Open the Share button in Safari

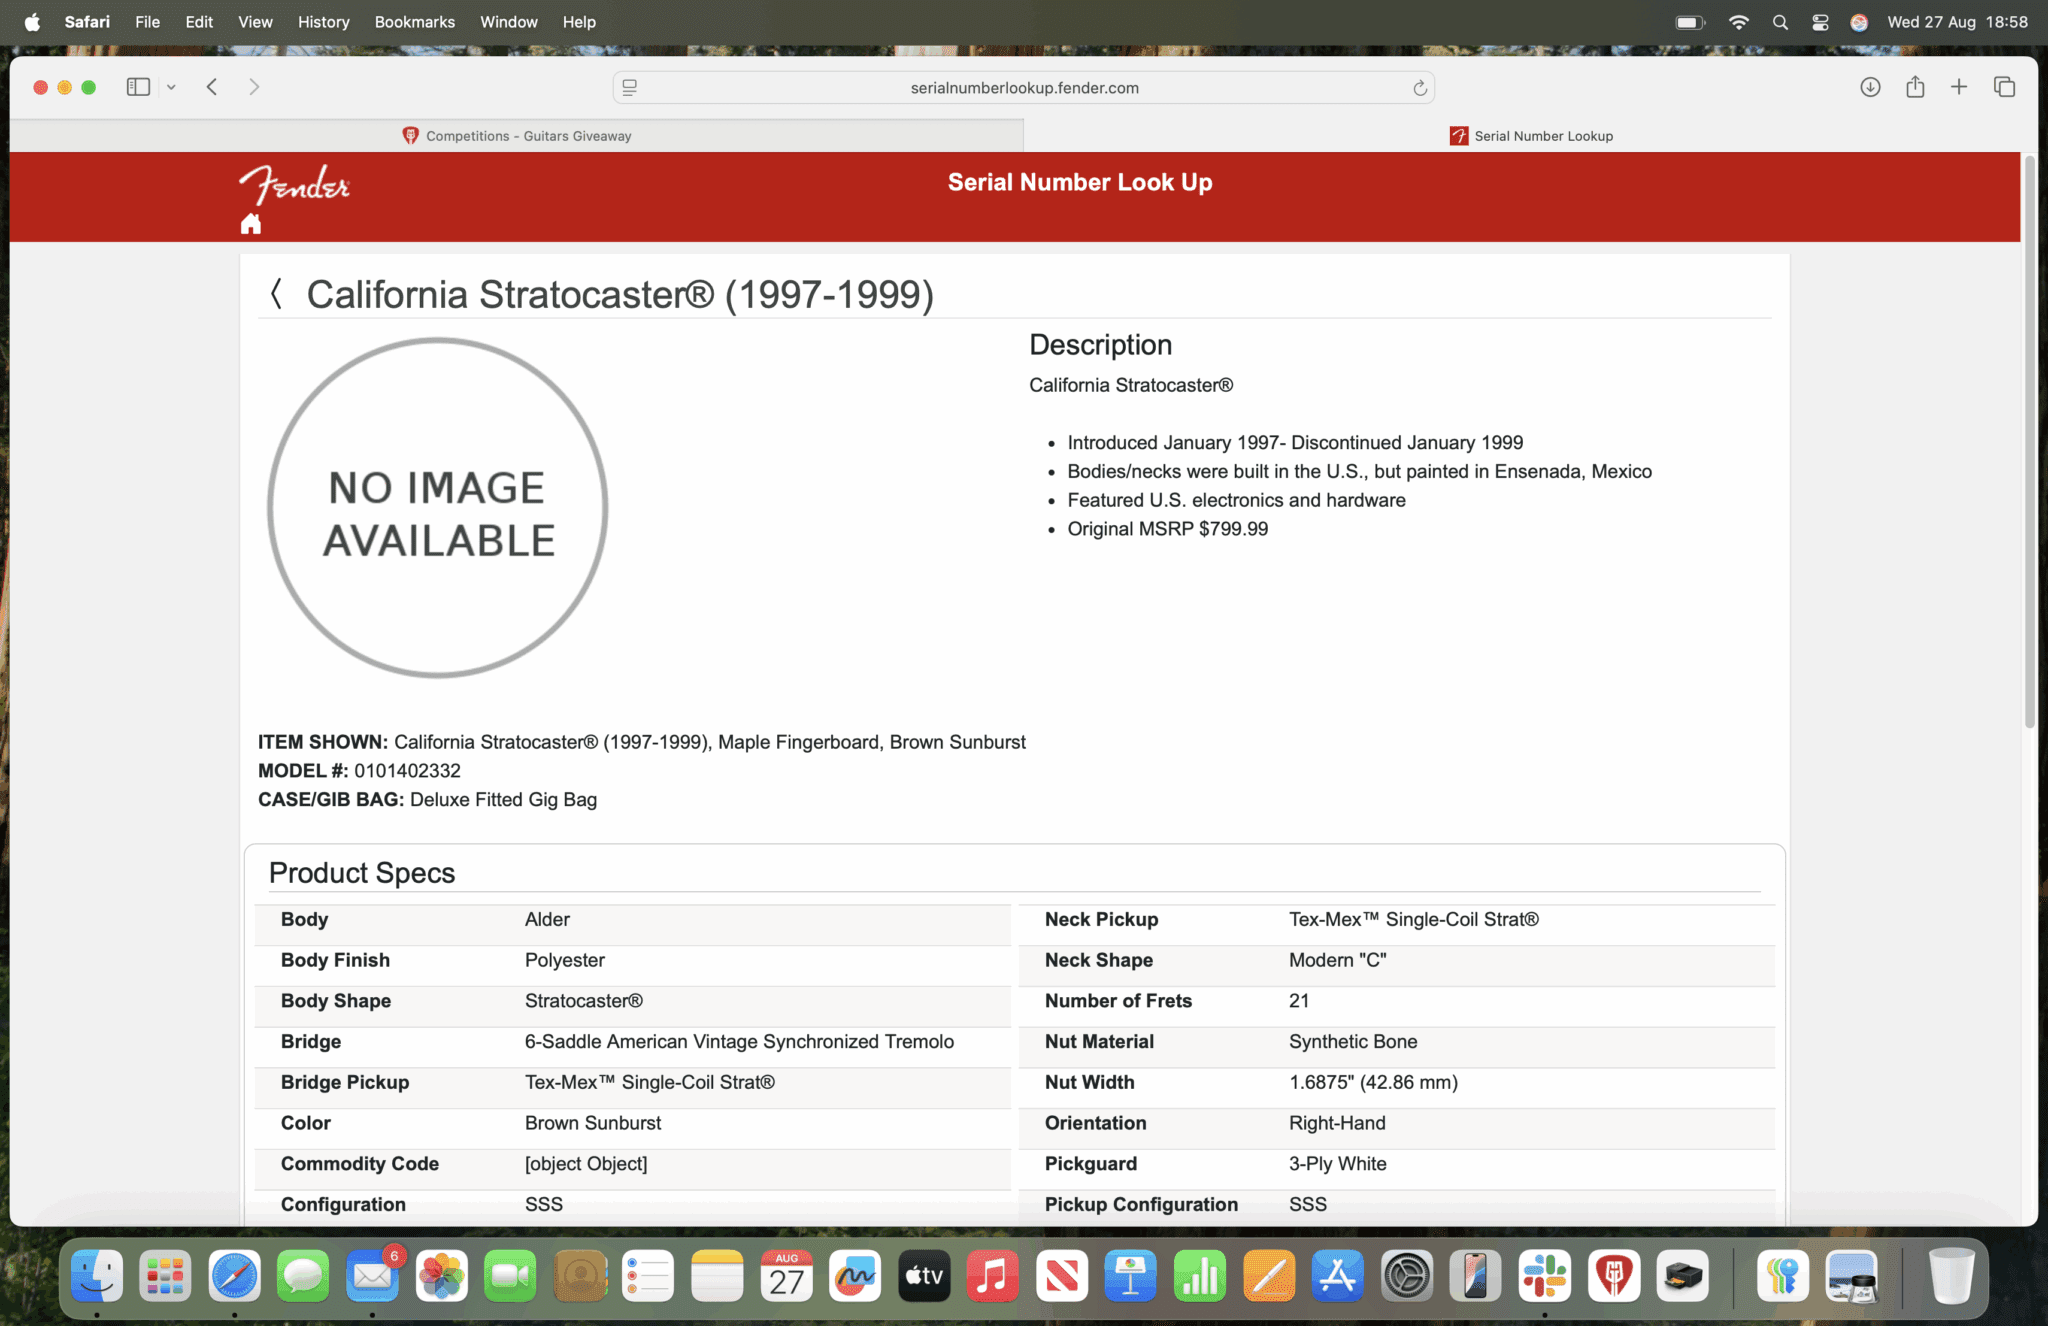1915,87
